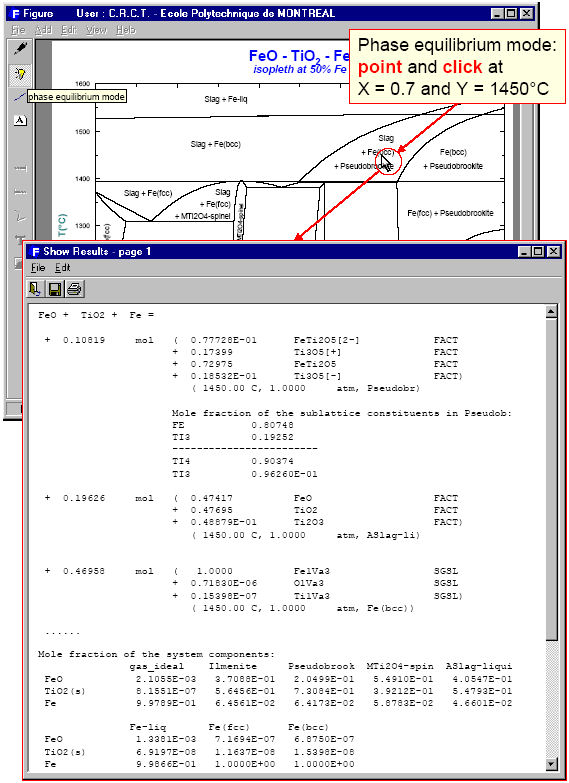Image resolution: width=569 pixels, height=783 pixels.
Task: Click down arrow of Show Results scrollbar
Action: 552,764
